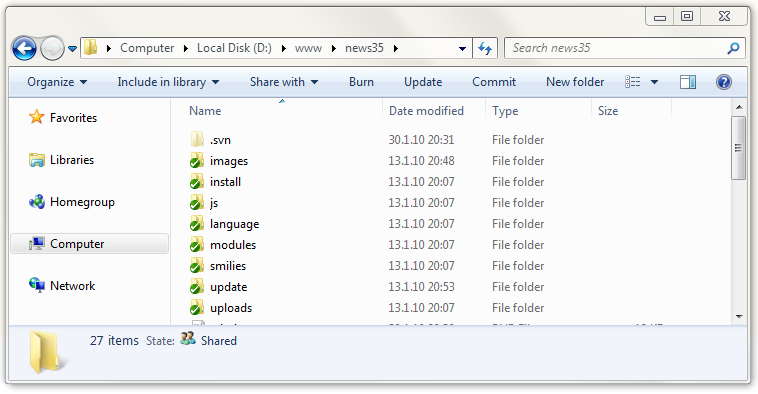Image resolution: width=758 pixels, height=394 pixels.
Task: Click File folder type of uploads row
Action: 518,307
